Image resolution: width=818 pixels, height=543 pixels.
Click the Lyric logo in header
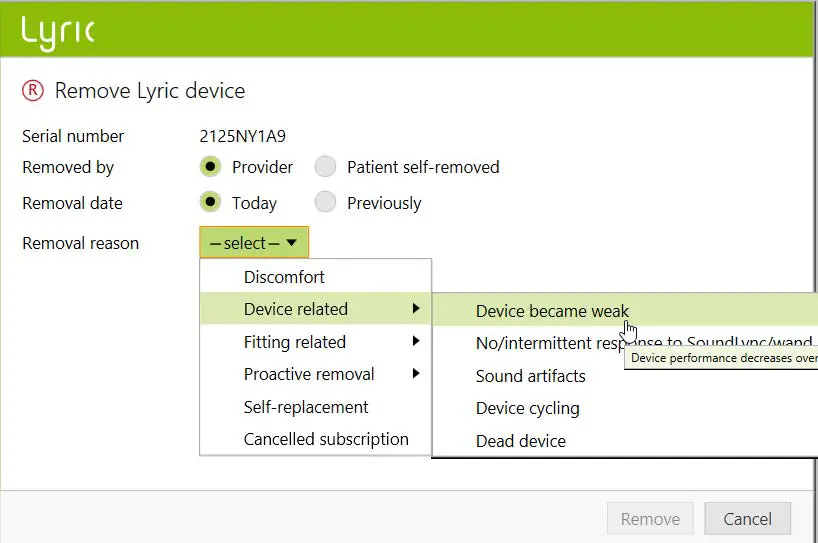(x=57, y=32)
